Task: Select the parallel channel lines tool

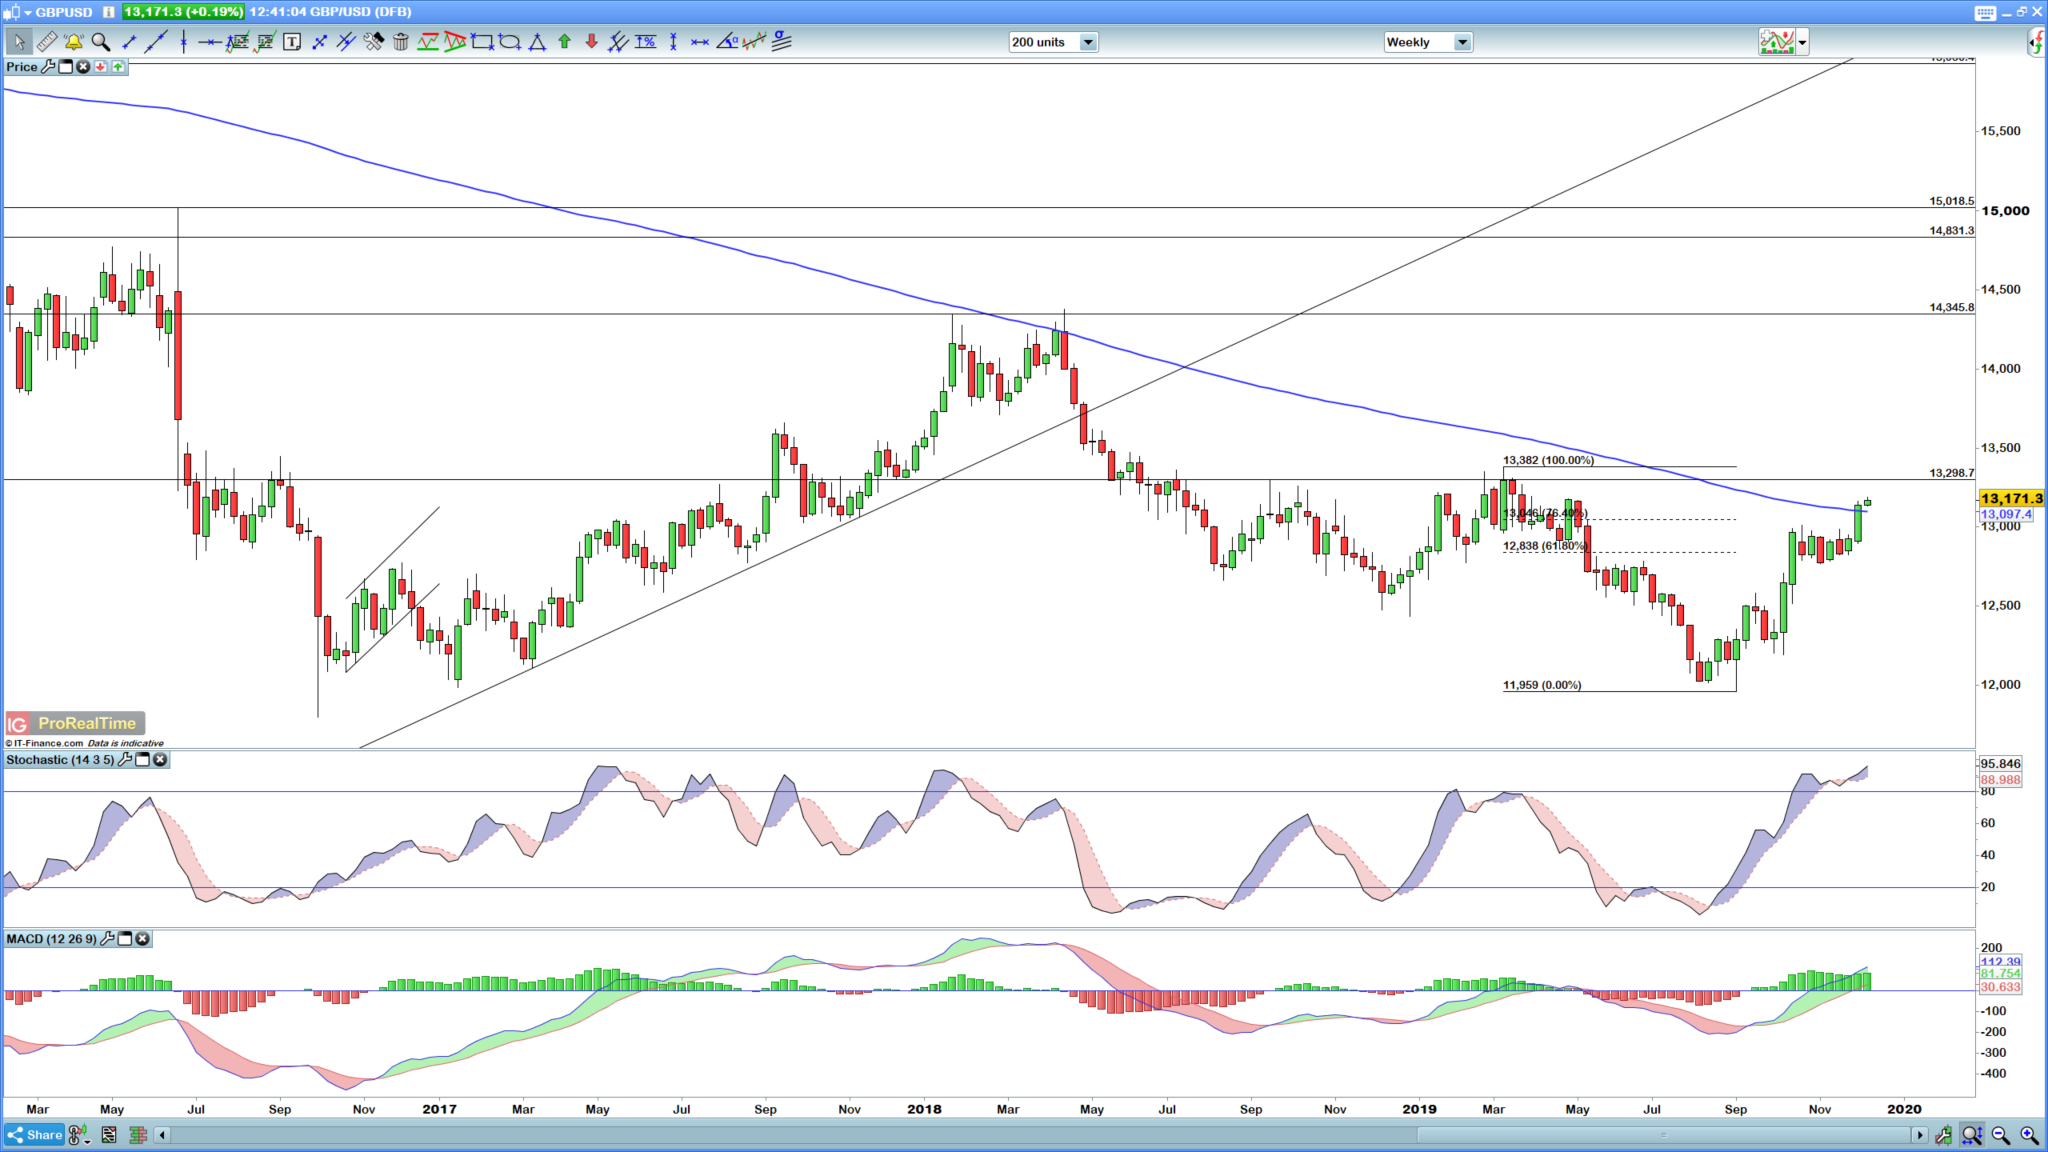Action: (x=346, y=42)
